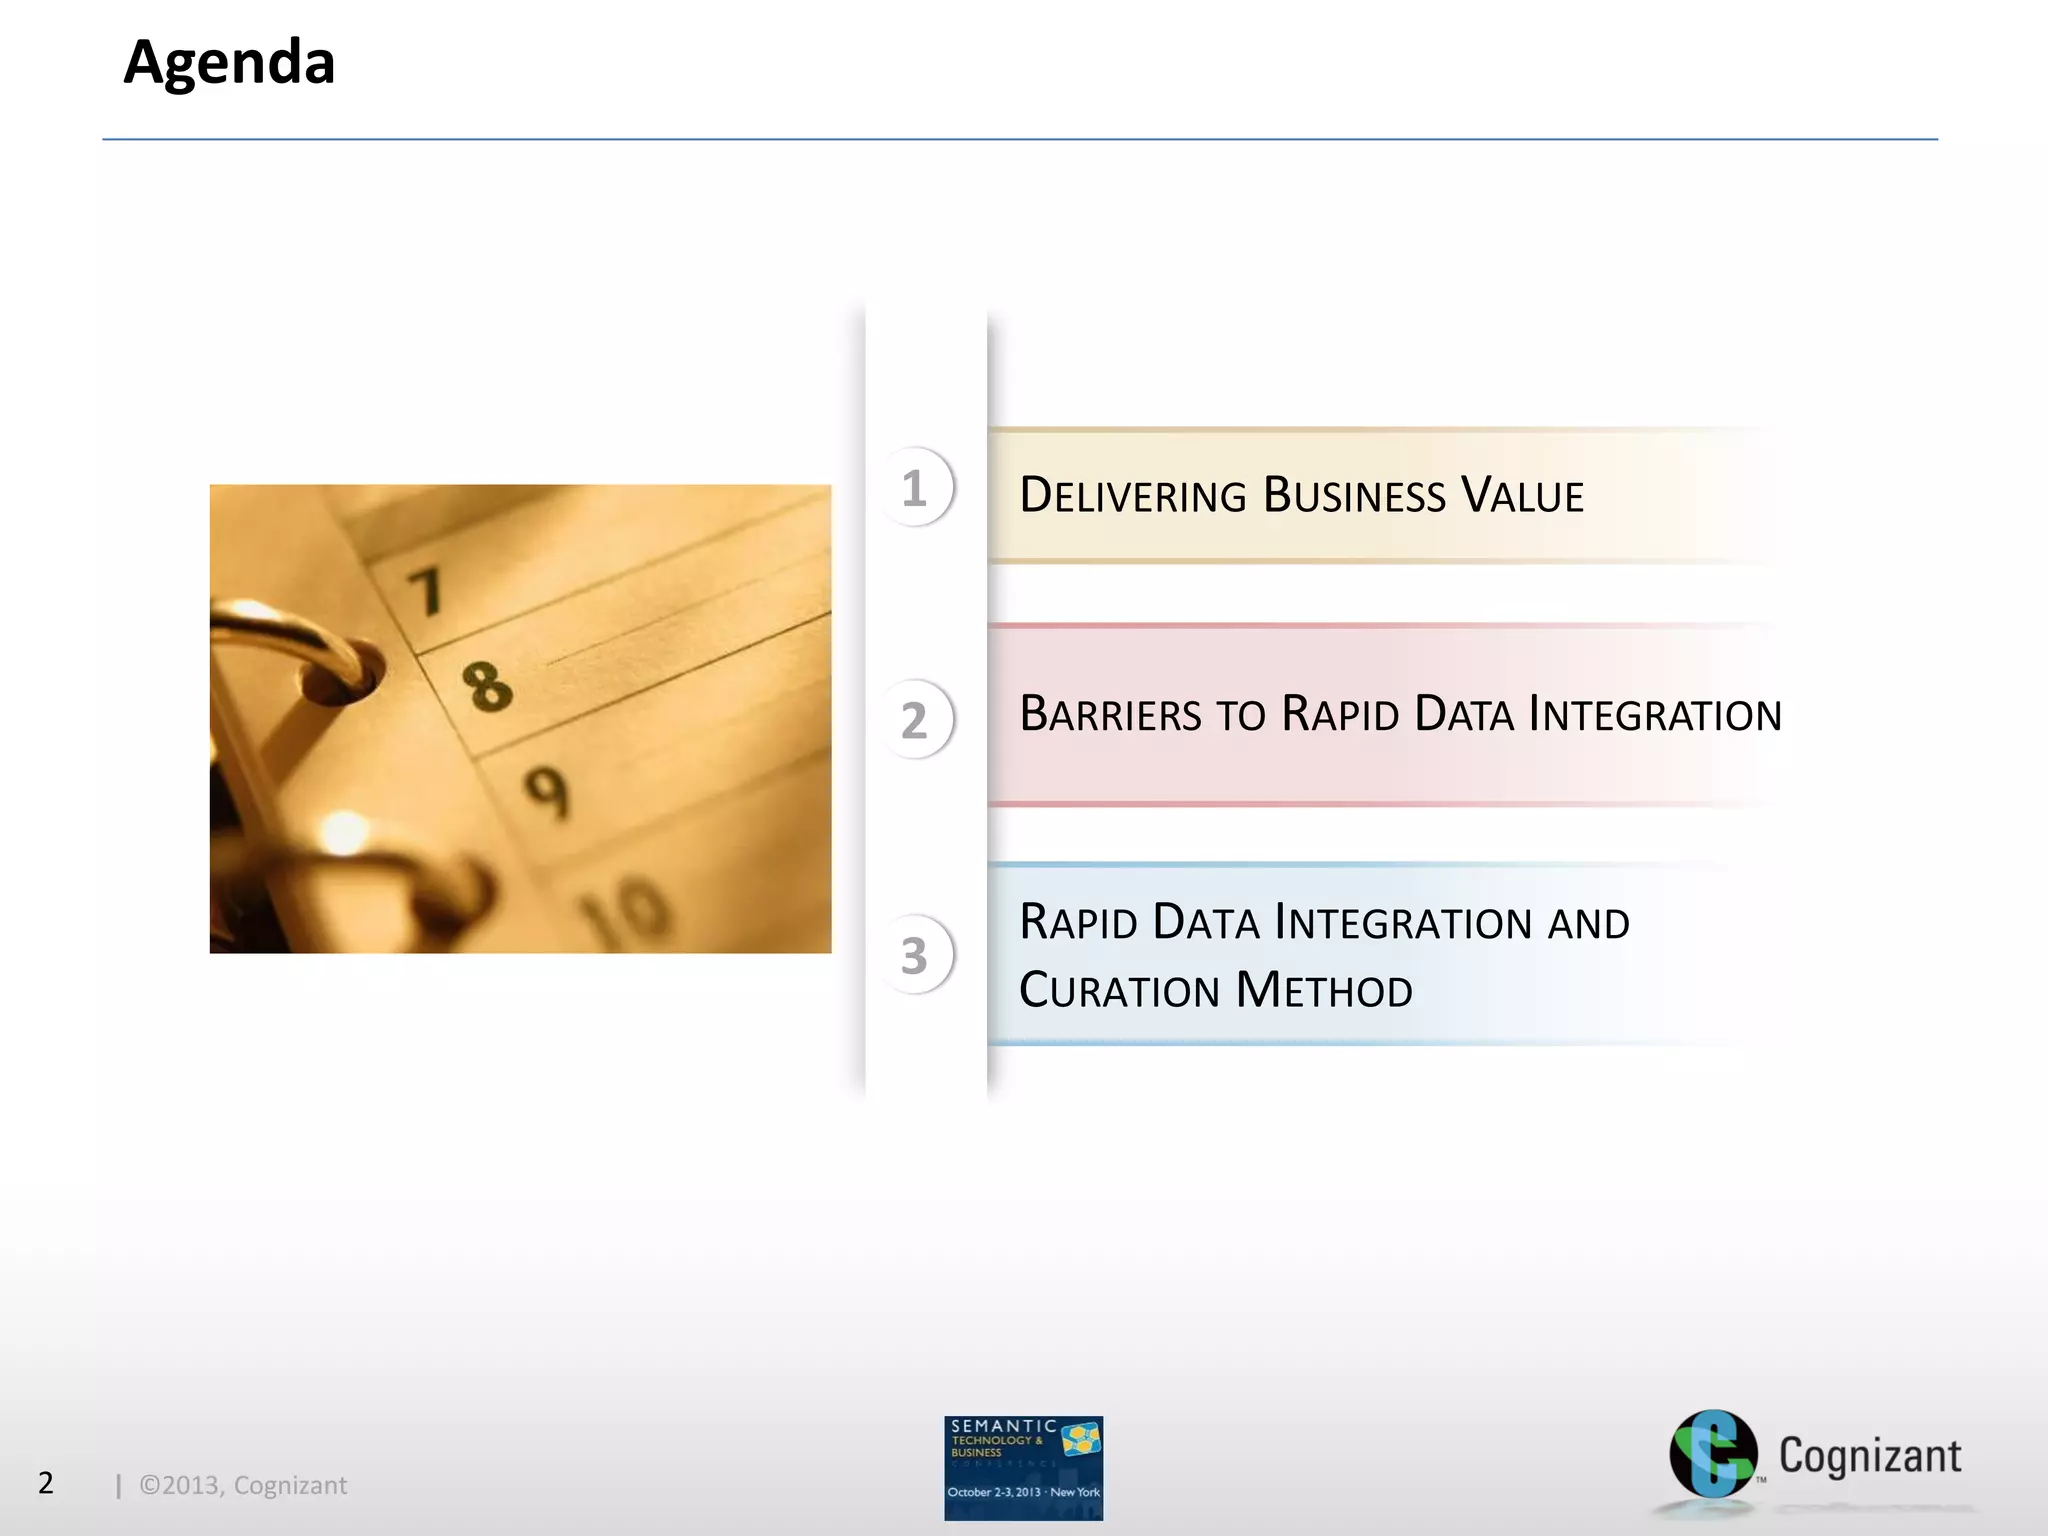Screen dimensions: 2048x1536
Task: Open Delivering Business Value agenda item
Action: 1300,496
